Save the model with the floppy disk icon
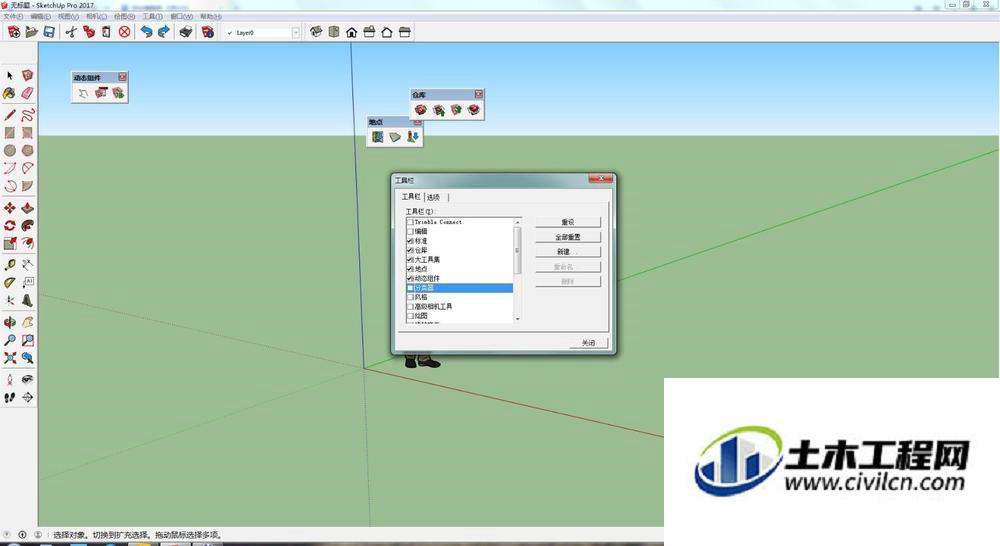 pos(49,32)
